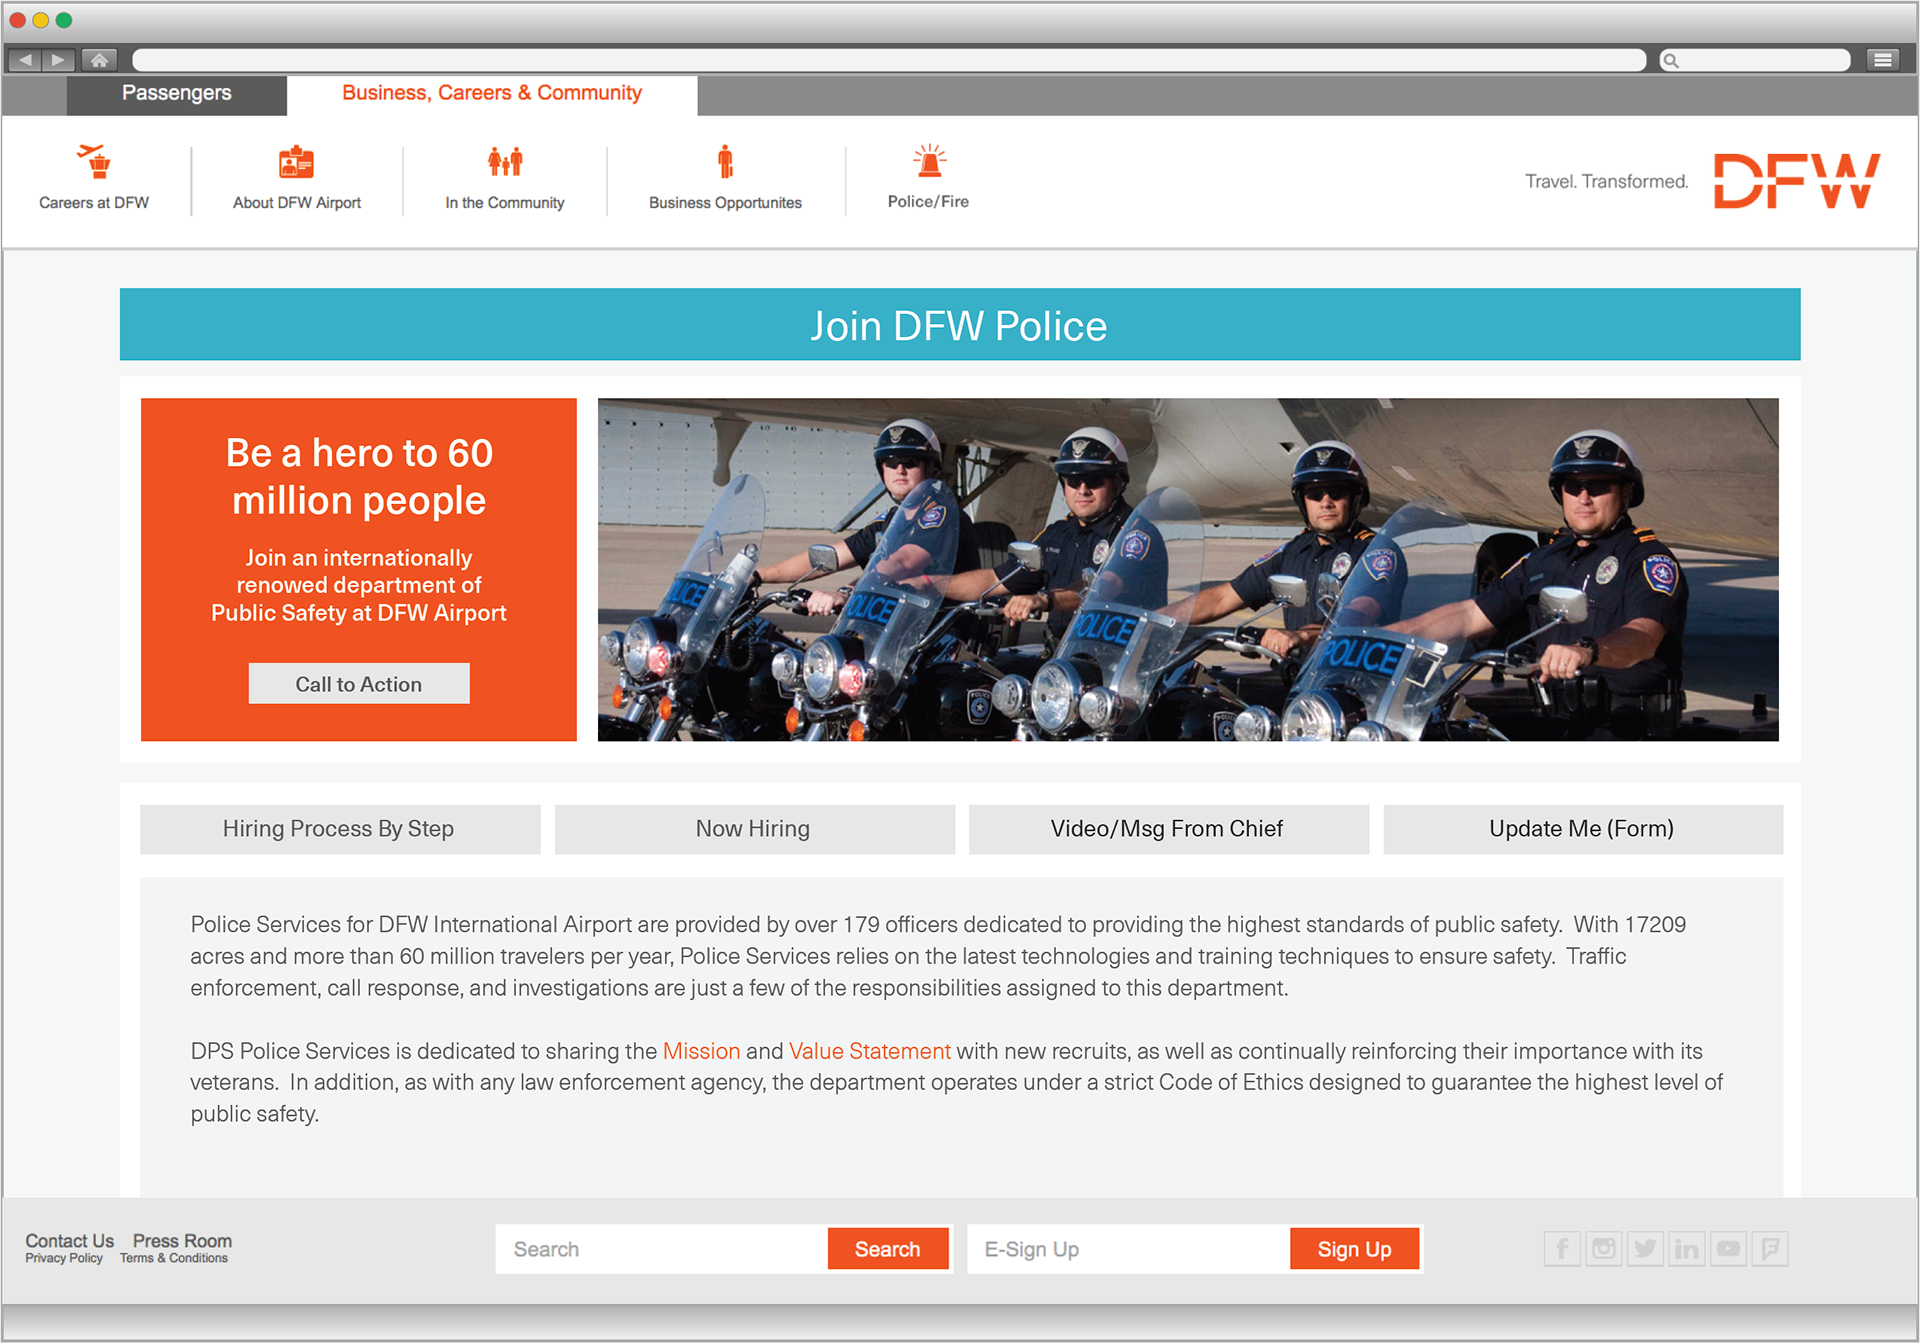Open the Instagram icon in footer
The image size is (1920, 1344).
point(1604,1248)
